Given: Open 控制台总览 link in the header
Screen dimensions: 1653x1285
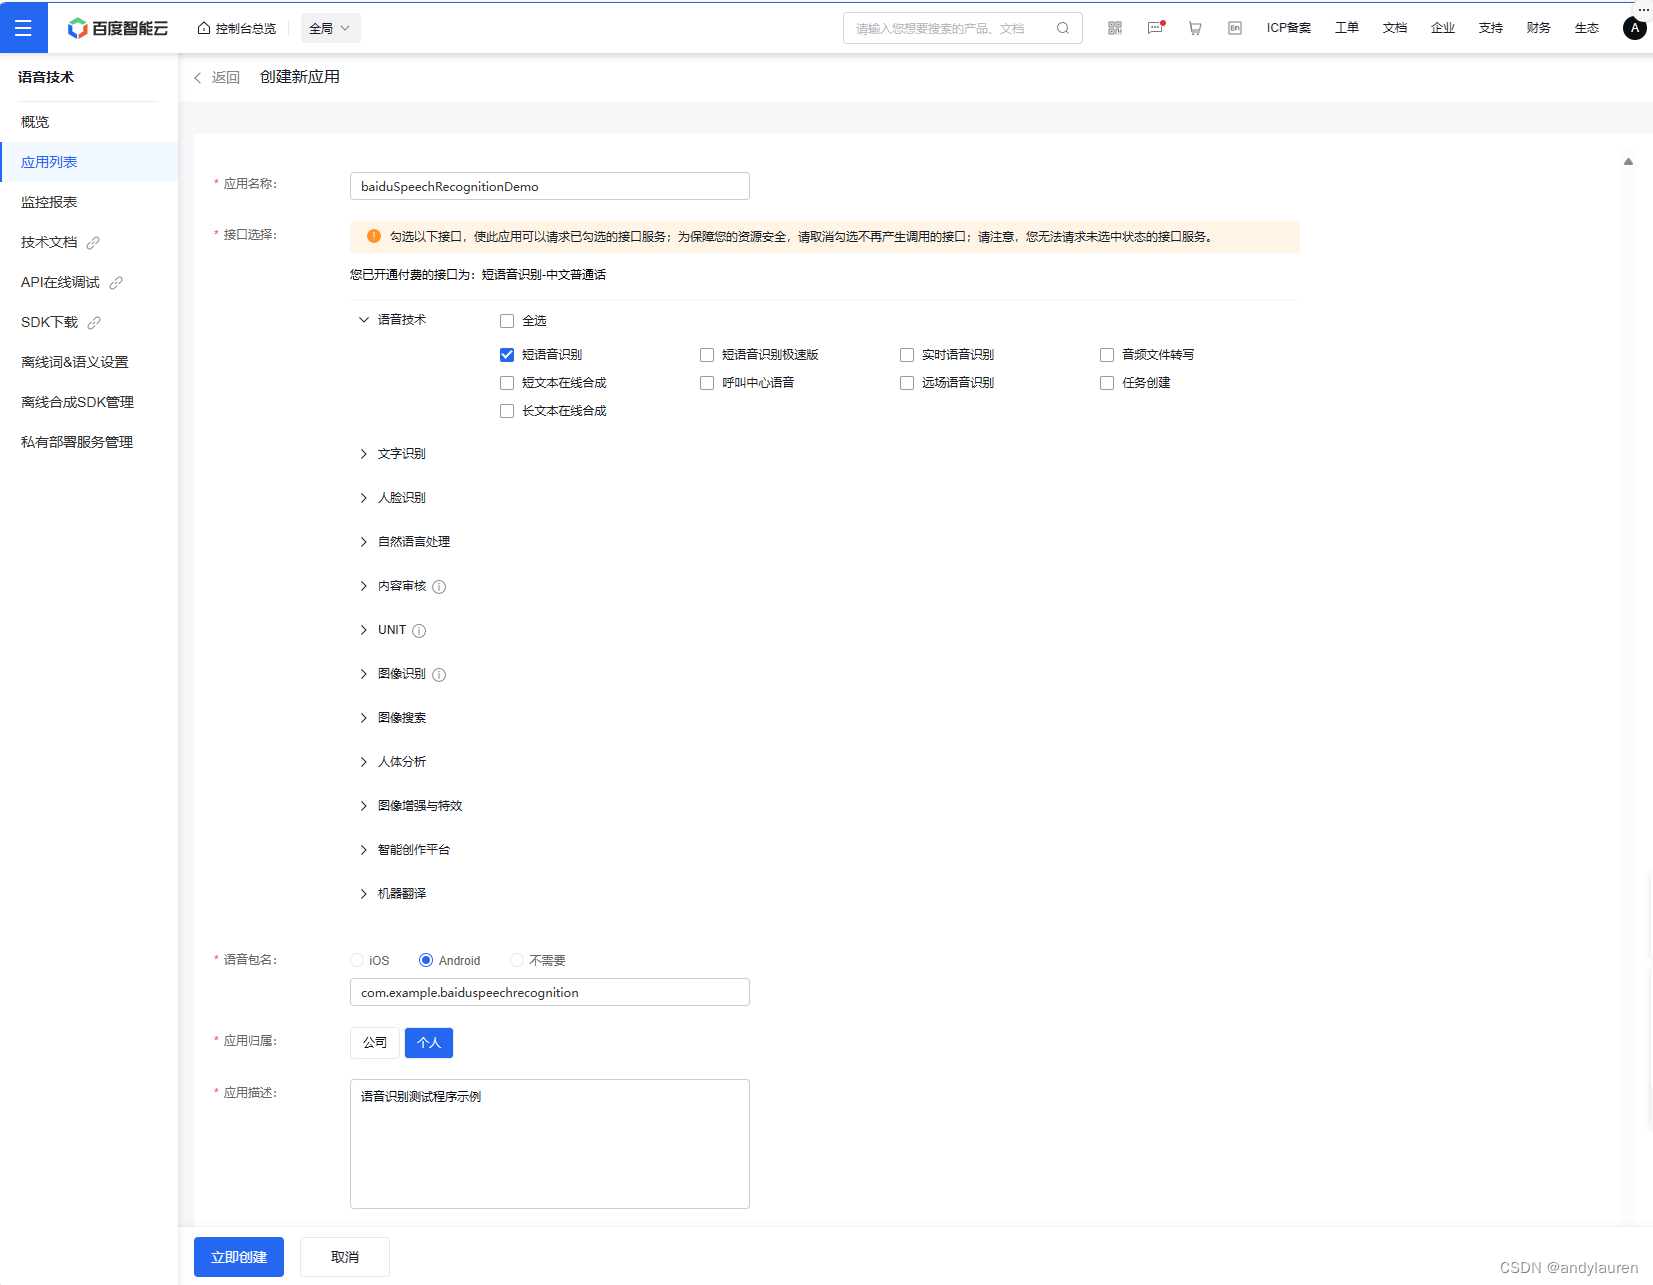Looking at the screenshot, I should 246,28.
